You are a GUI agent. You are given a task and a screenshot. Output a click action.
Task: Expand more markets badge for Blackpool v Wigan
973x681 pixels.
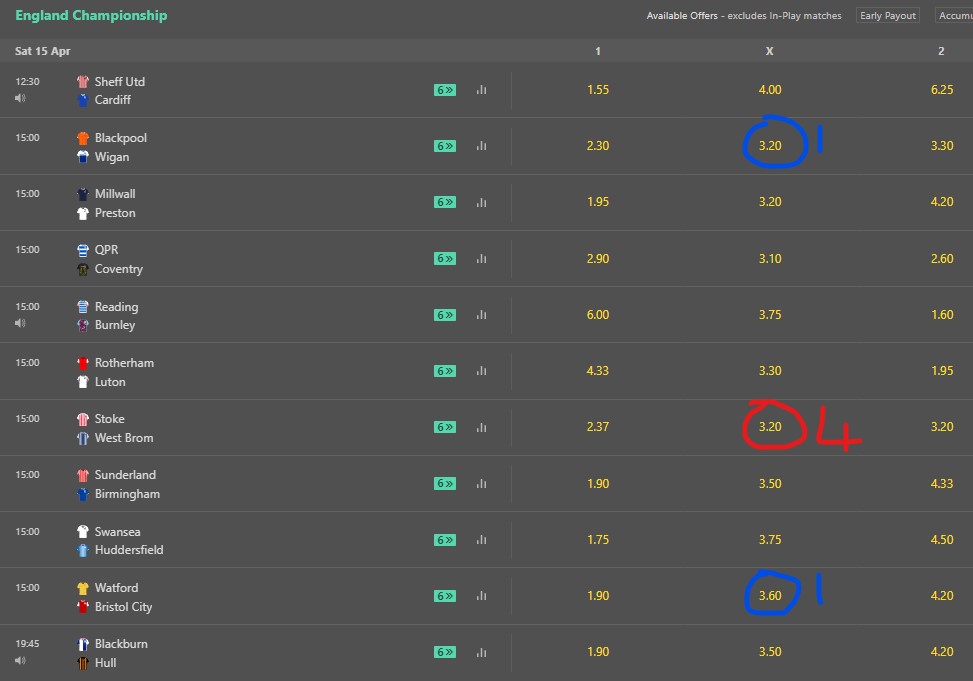[445, 146]
